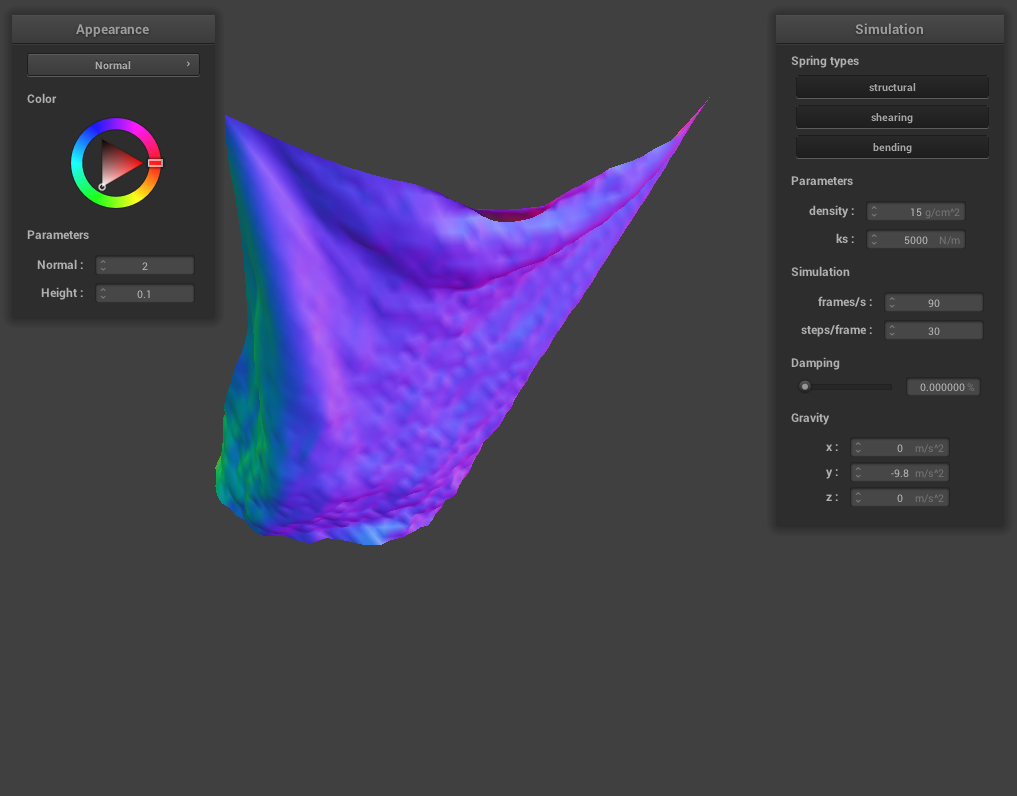Click inside the color wheel triangle
The height and width of the screenshot is (796, 1017).
(x=117, y=162)
